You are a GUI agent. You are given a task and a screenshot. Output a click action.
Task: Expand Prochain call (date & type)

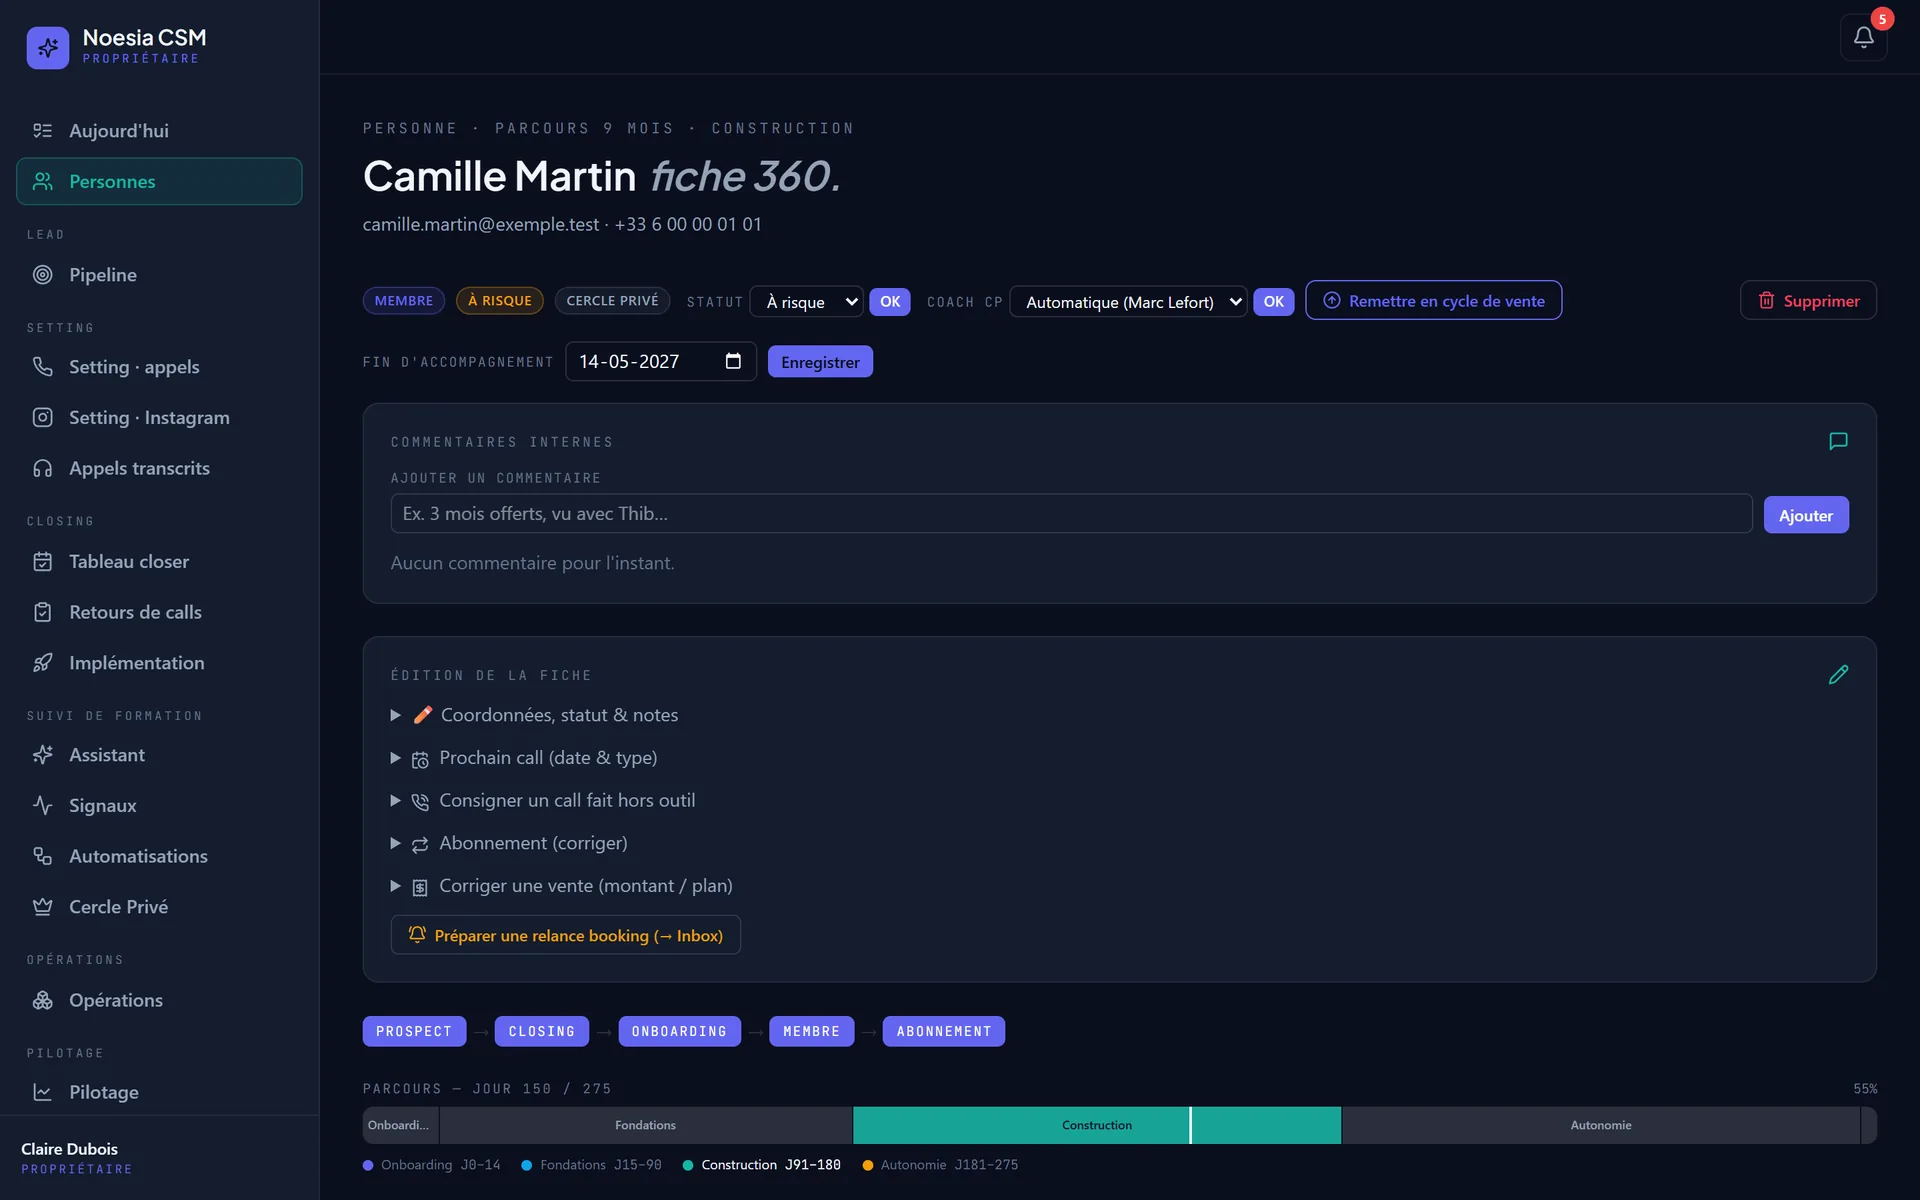(x=524, y=758)
